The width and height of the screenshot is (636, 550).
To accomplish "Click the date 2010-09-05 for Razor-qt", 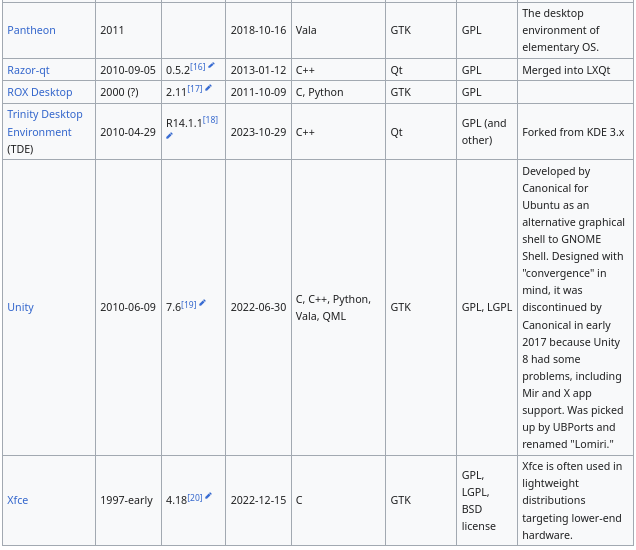I will point(128,70).
